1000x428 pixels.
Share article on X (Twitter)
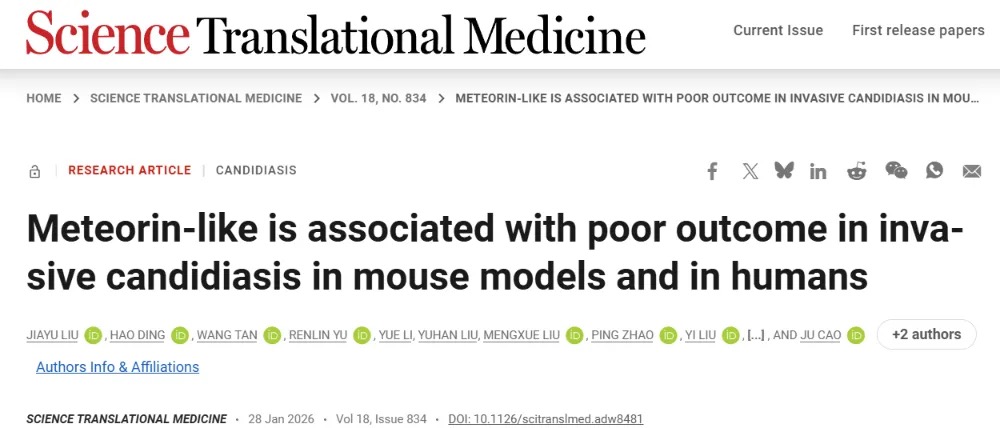pyautogui.click(x=750, y=171)
